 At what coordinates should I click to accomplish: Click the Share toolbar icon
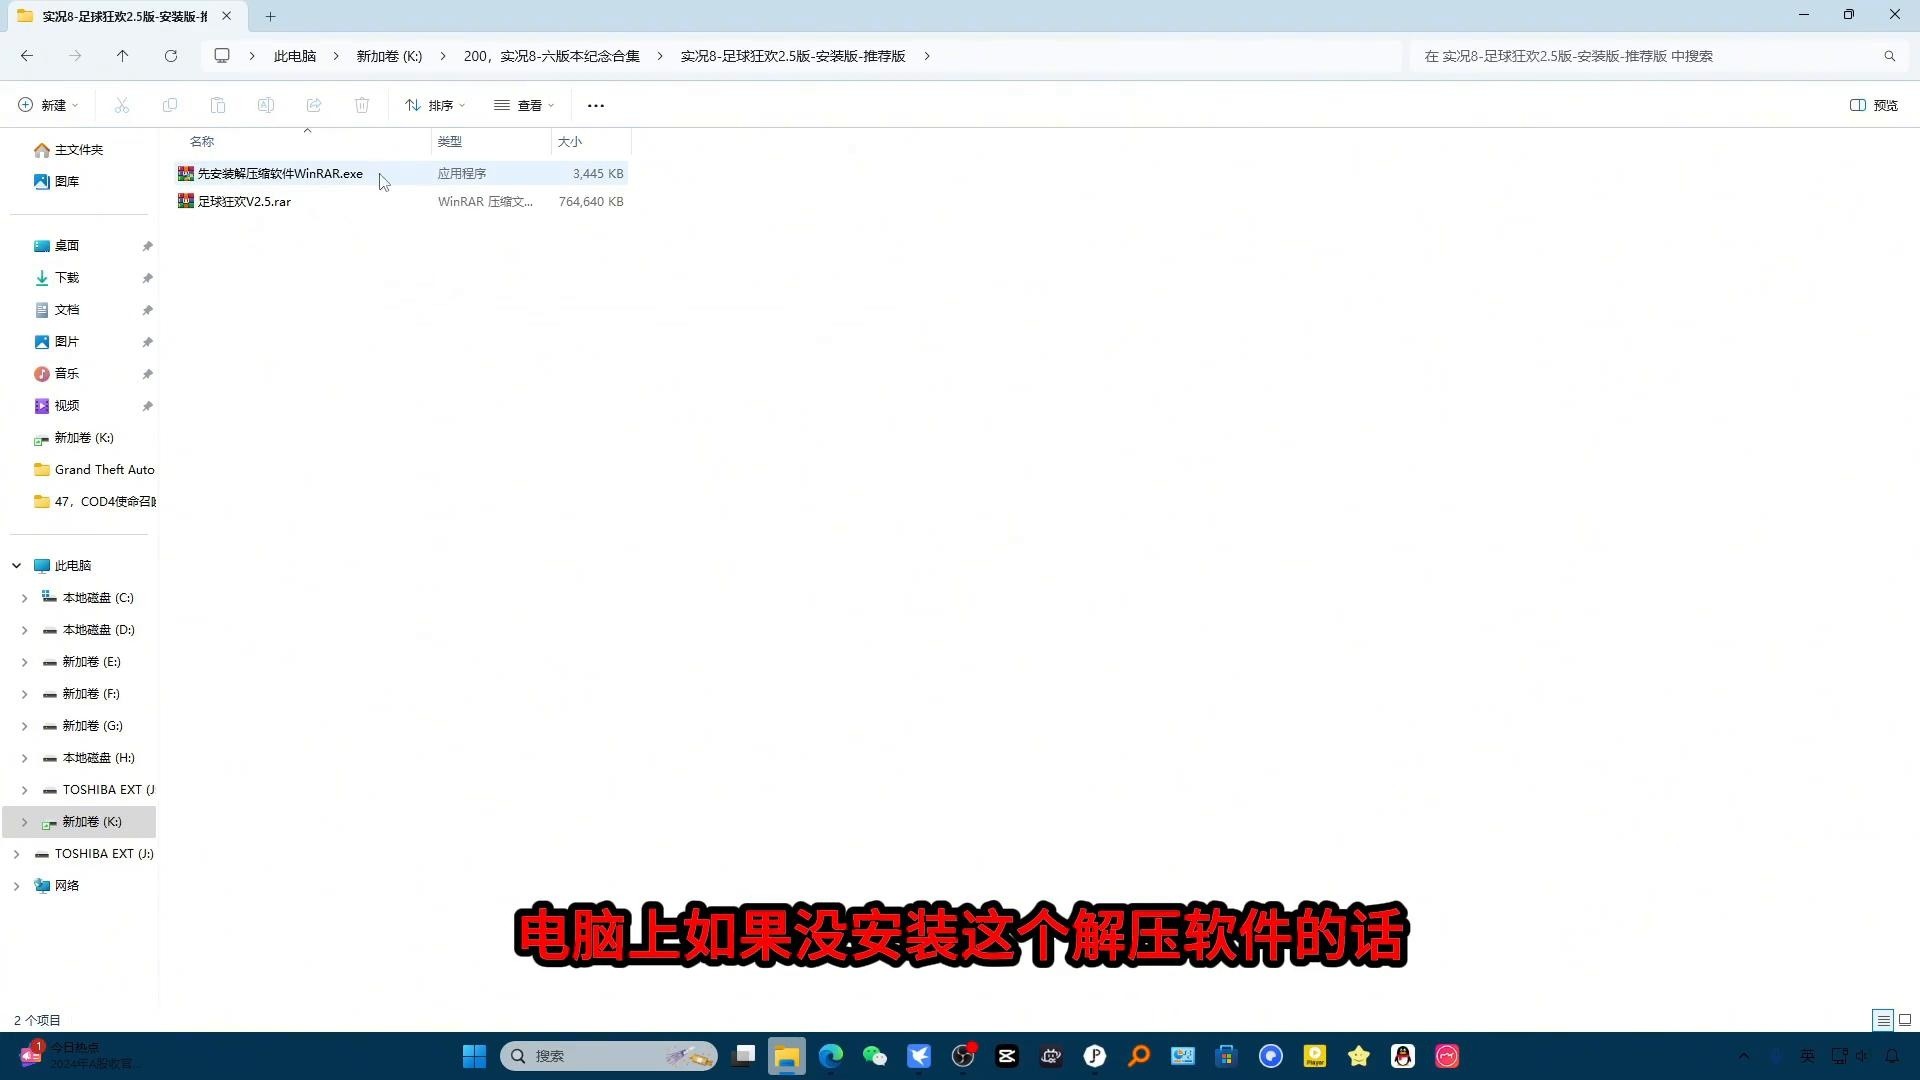click(x=314, y=105)
